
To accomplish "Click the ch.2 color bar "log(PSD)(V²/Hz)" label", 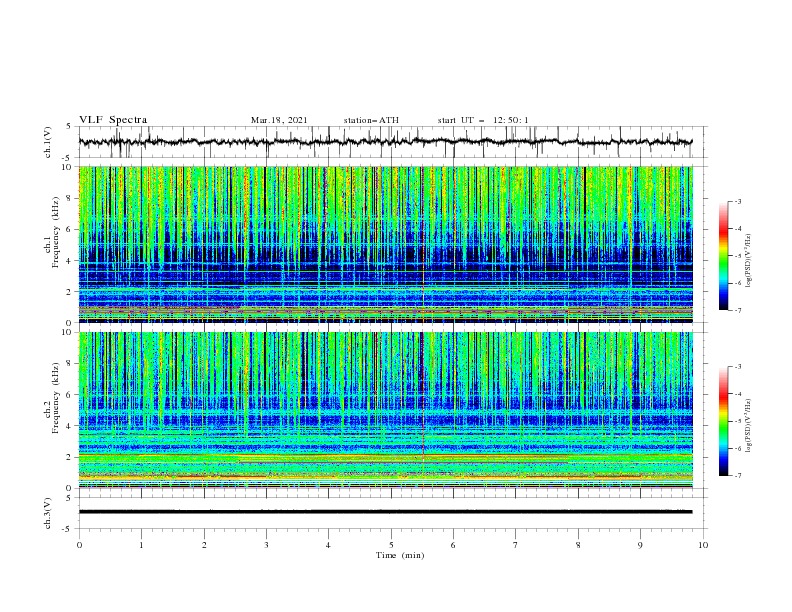I will pyautogui.click(x=750, y=426).
